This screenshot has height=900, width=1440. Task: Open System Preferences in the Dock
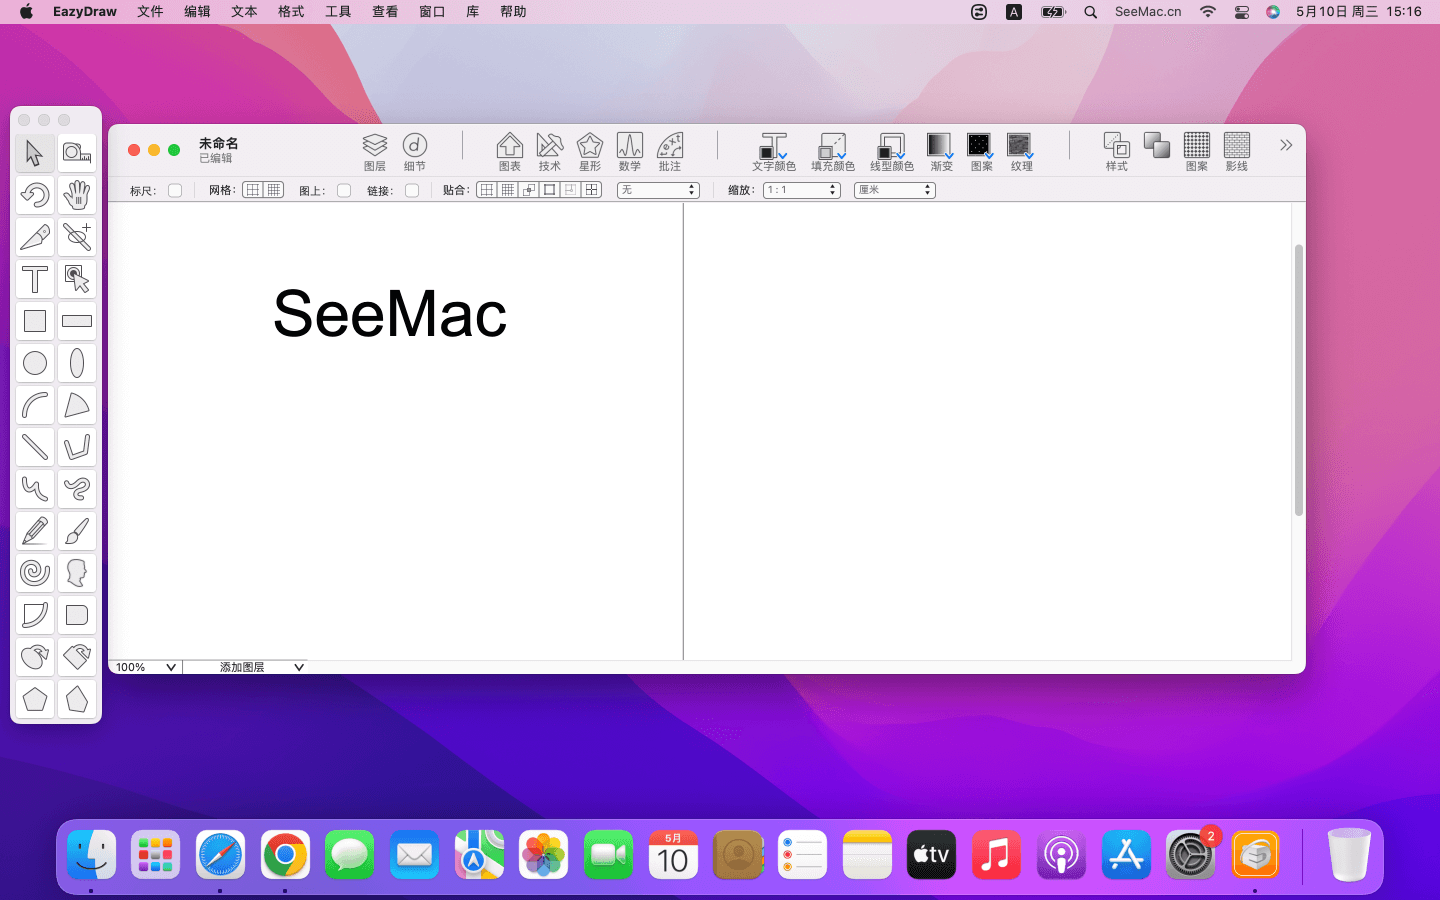point(1190,855)
